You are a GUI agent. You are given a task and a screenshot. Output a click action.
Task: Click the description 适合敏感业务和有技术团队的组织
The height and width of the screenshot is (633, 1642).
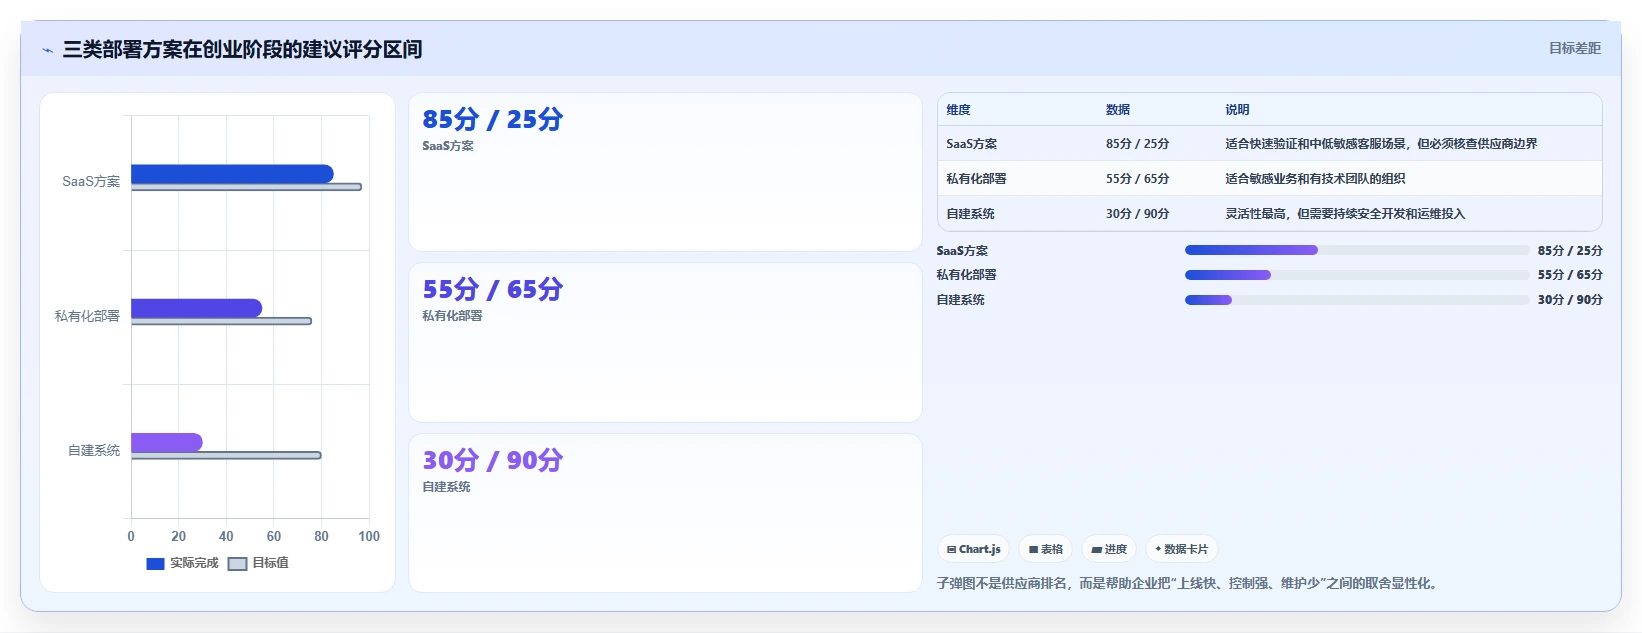click(1316, 179)
